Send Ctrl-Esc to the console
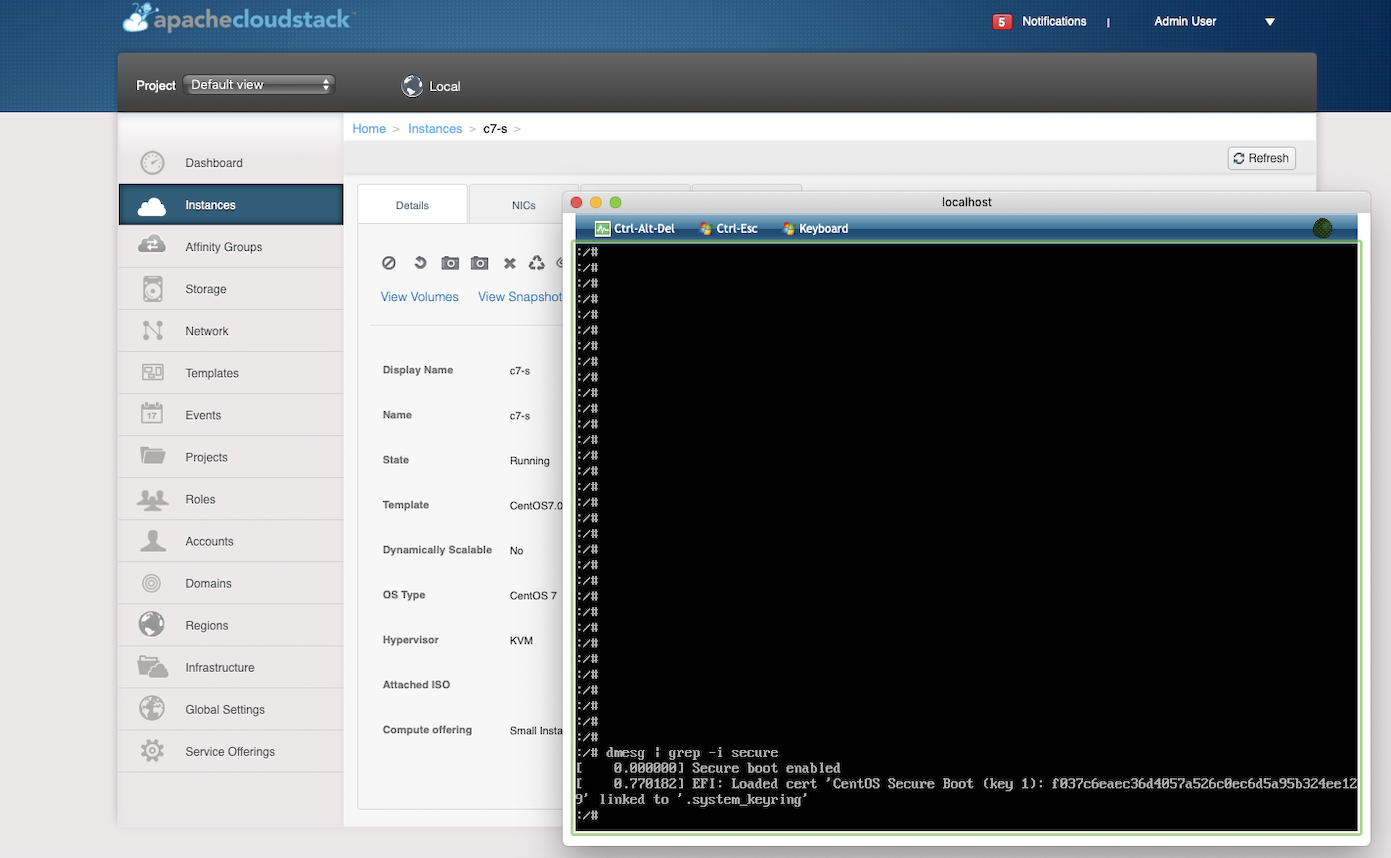 729,229
